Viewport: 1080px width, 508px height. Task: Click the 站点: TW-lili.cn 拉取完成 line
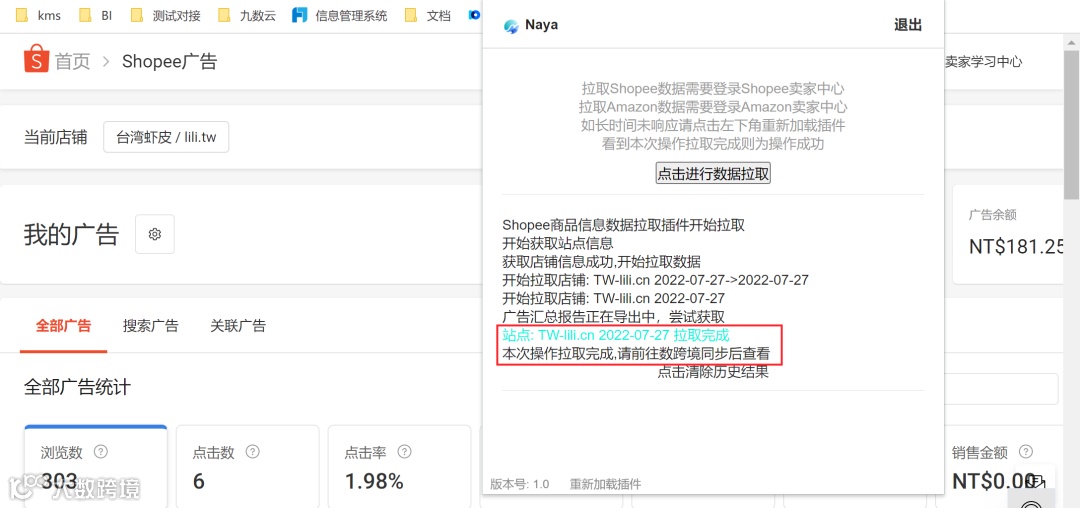click(x=616, y=335)
